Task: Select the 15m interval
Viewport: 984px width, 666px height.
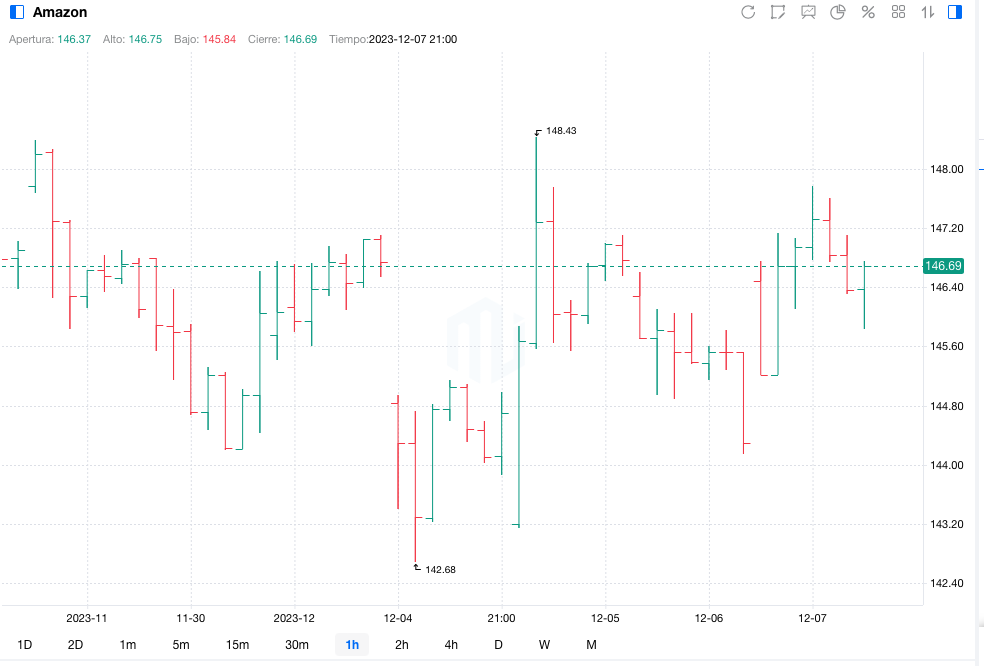Action: click(x=237, y=645)
